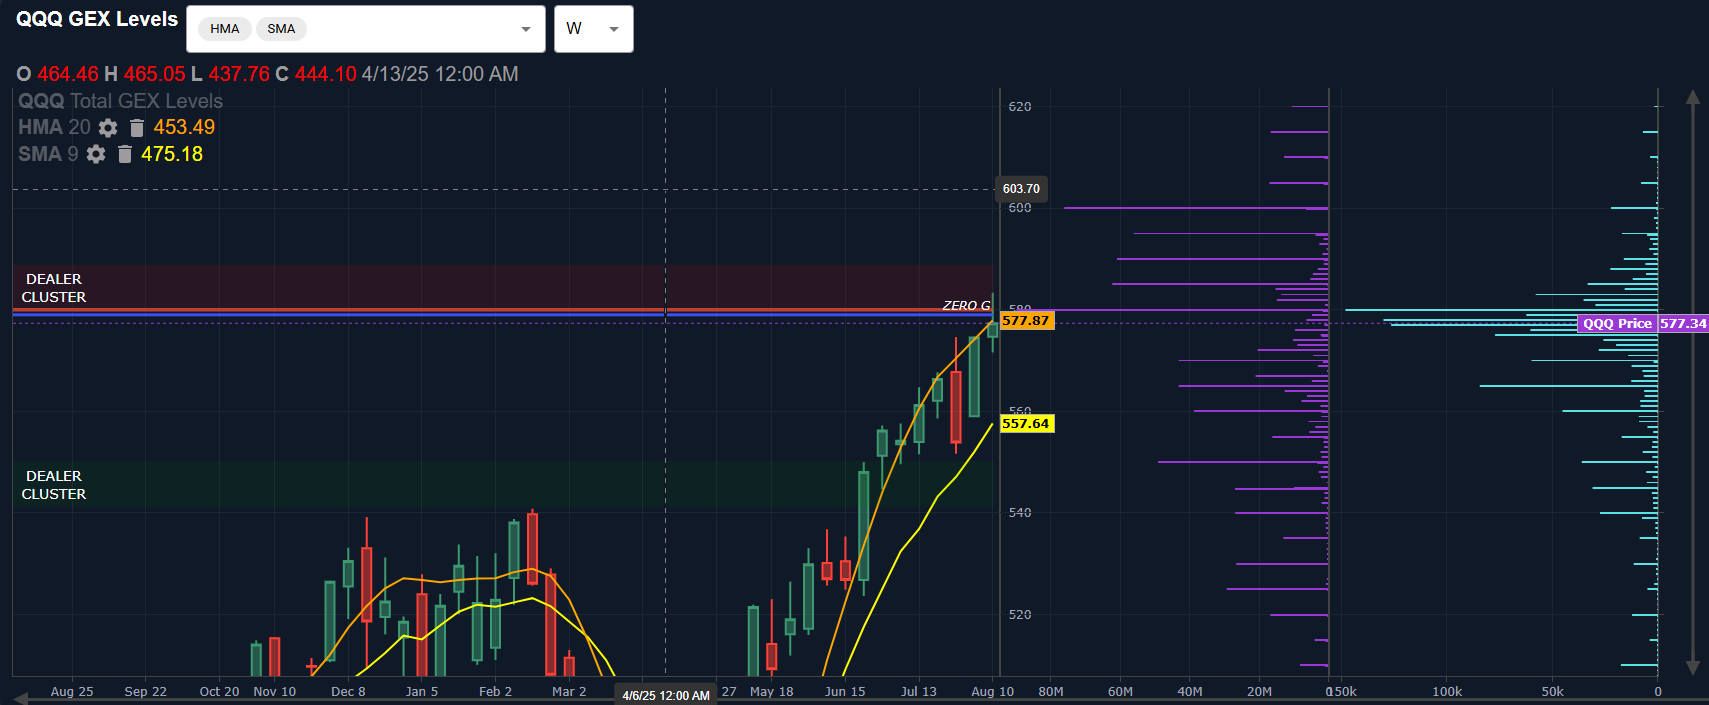Screen dimensions: 1709x705
Task: Click the lower DEALER CLUSTER label
Action: click(x=54, y=485)
